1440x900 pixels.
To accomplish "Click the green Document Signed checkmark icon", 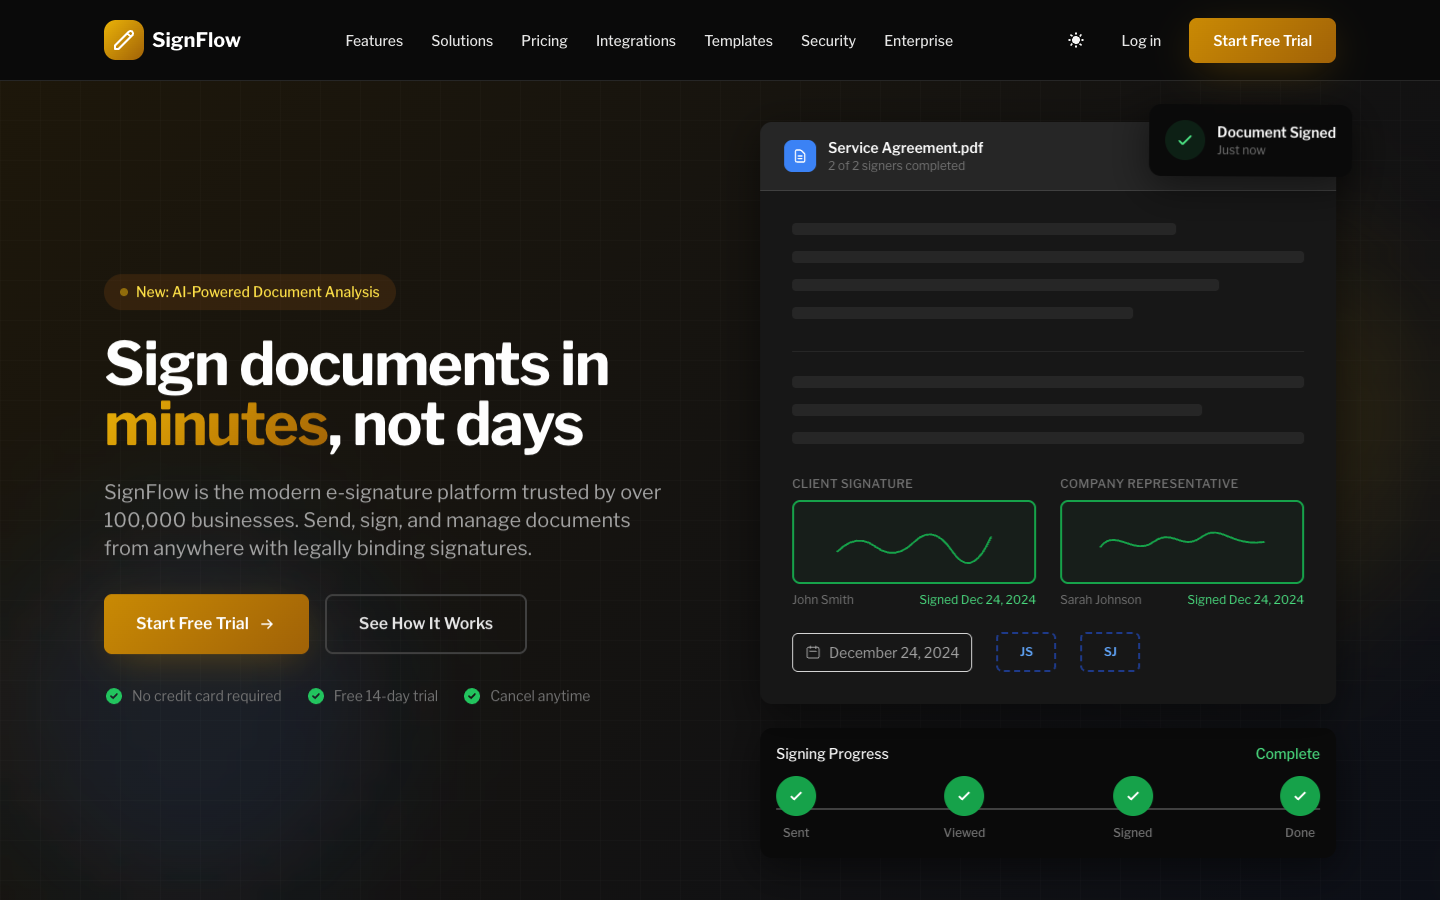I will point(1184,140).
